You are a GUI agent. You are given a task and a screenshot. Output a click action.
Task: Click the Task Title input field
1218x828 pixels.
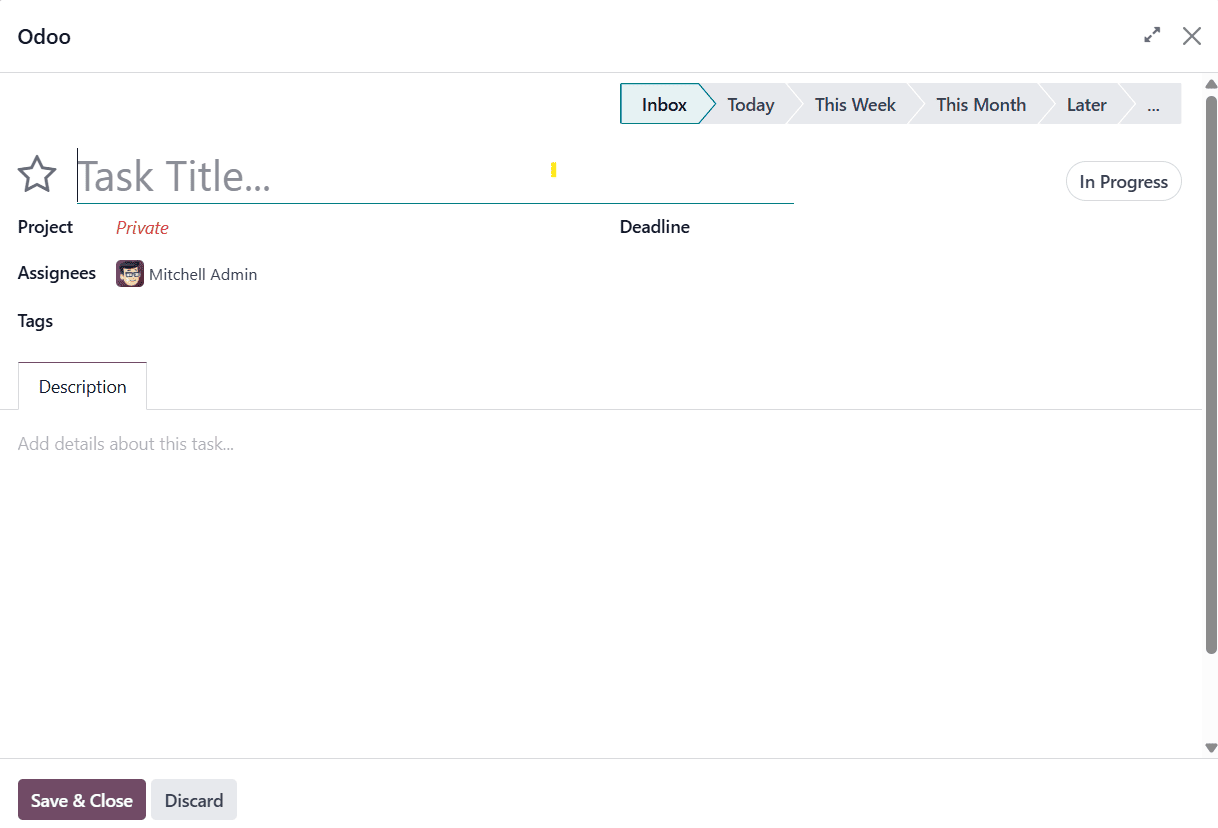tap(435, 176)
